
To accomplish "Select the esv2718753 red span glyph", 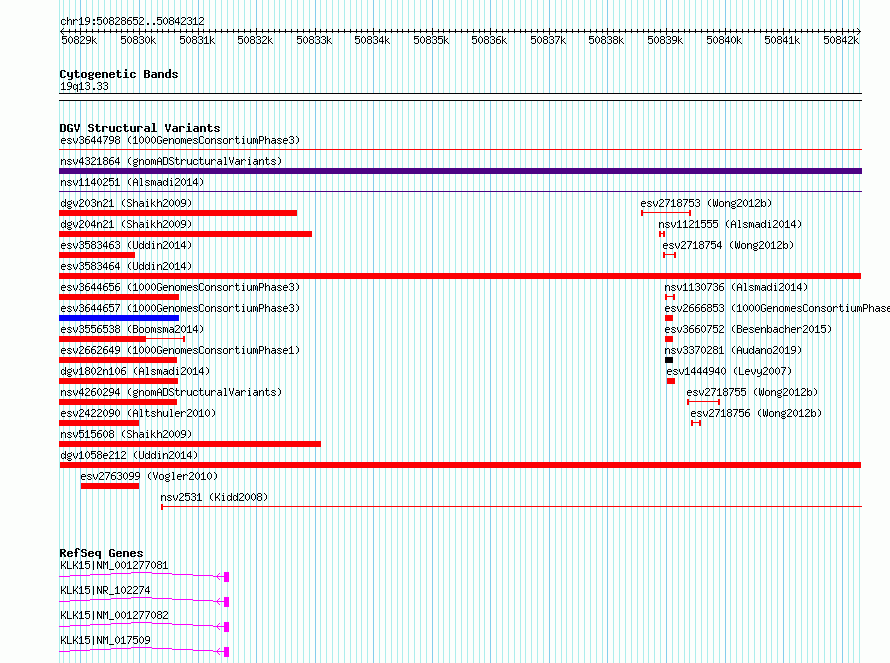I will click(x=666, y=213).
